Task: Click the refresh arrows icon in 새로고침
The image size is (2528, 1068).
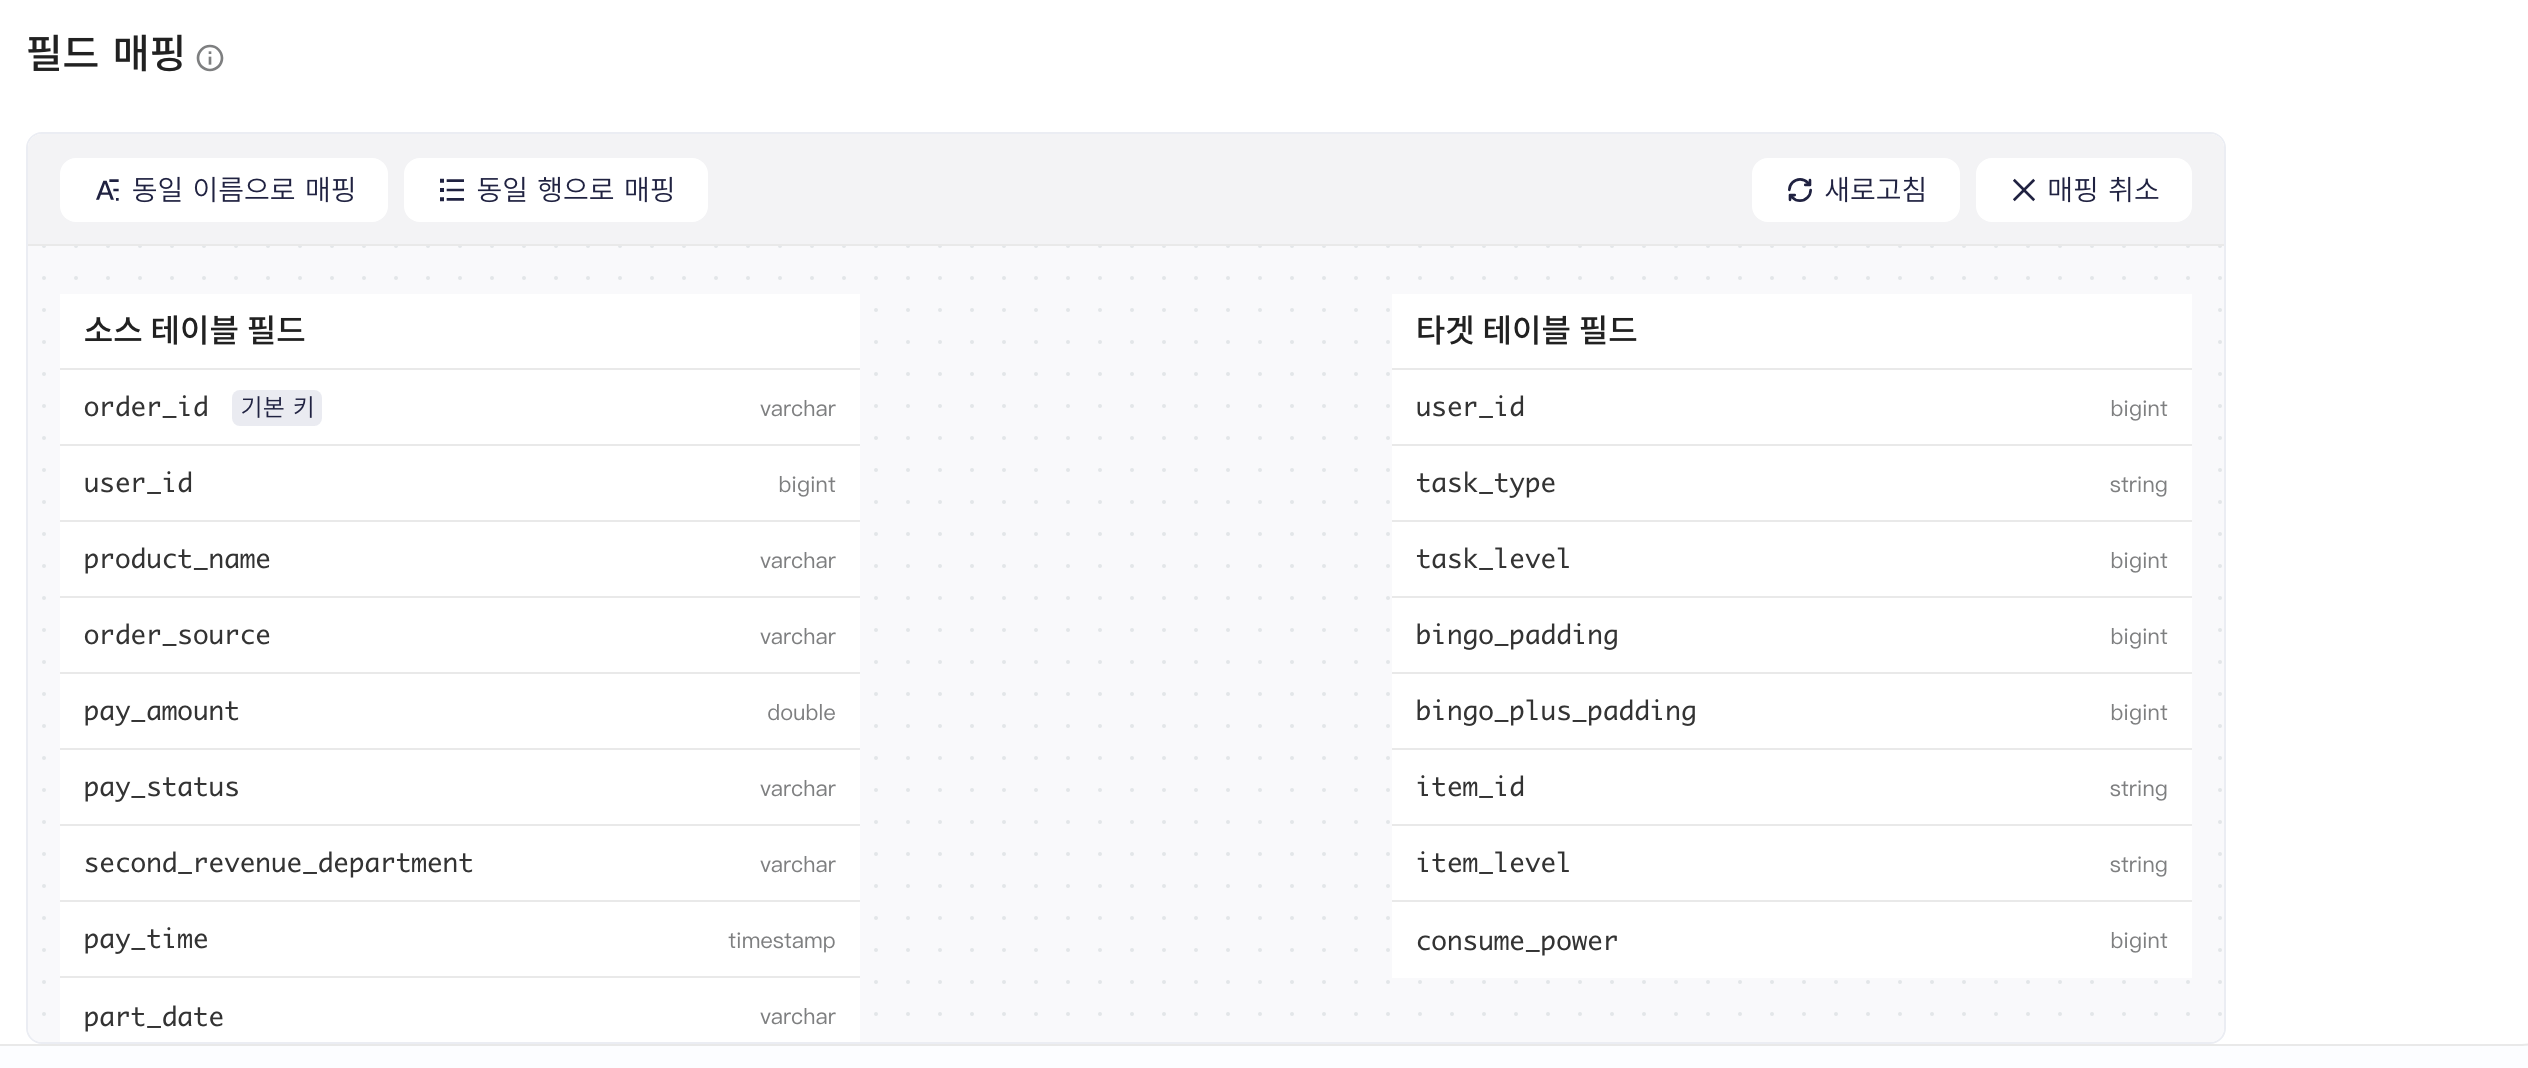Action: point(1799,190)
